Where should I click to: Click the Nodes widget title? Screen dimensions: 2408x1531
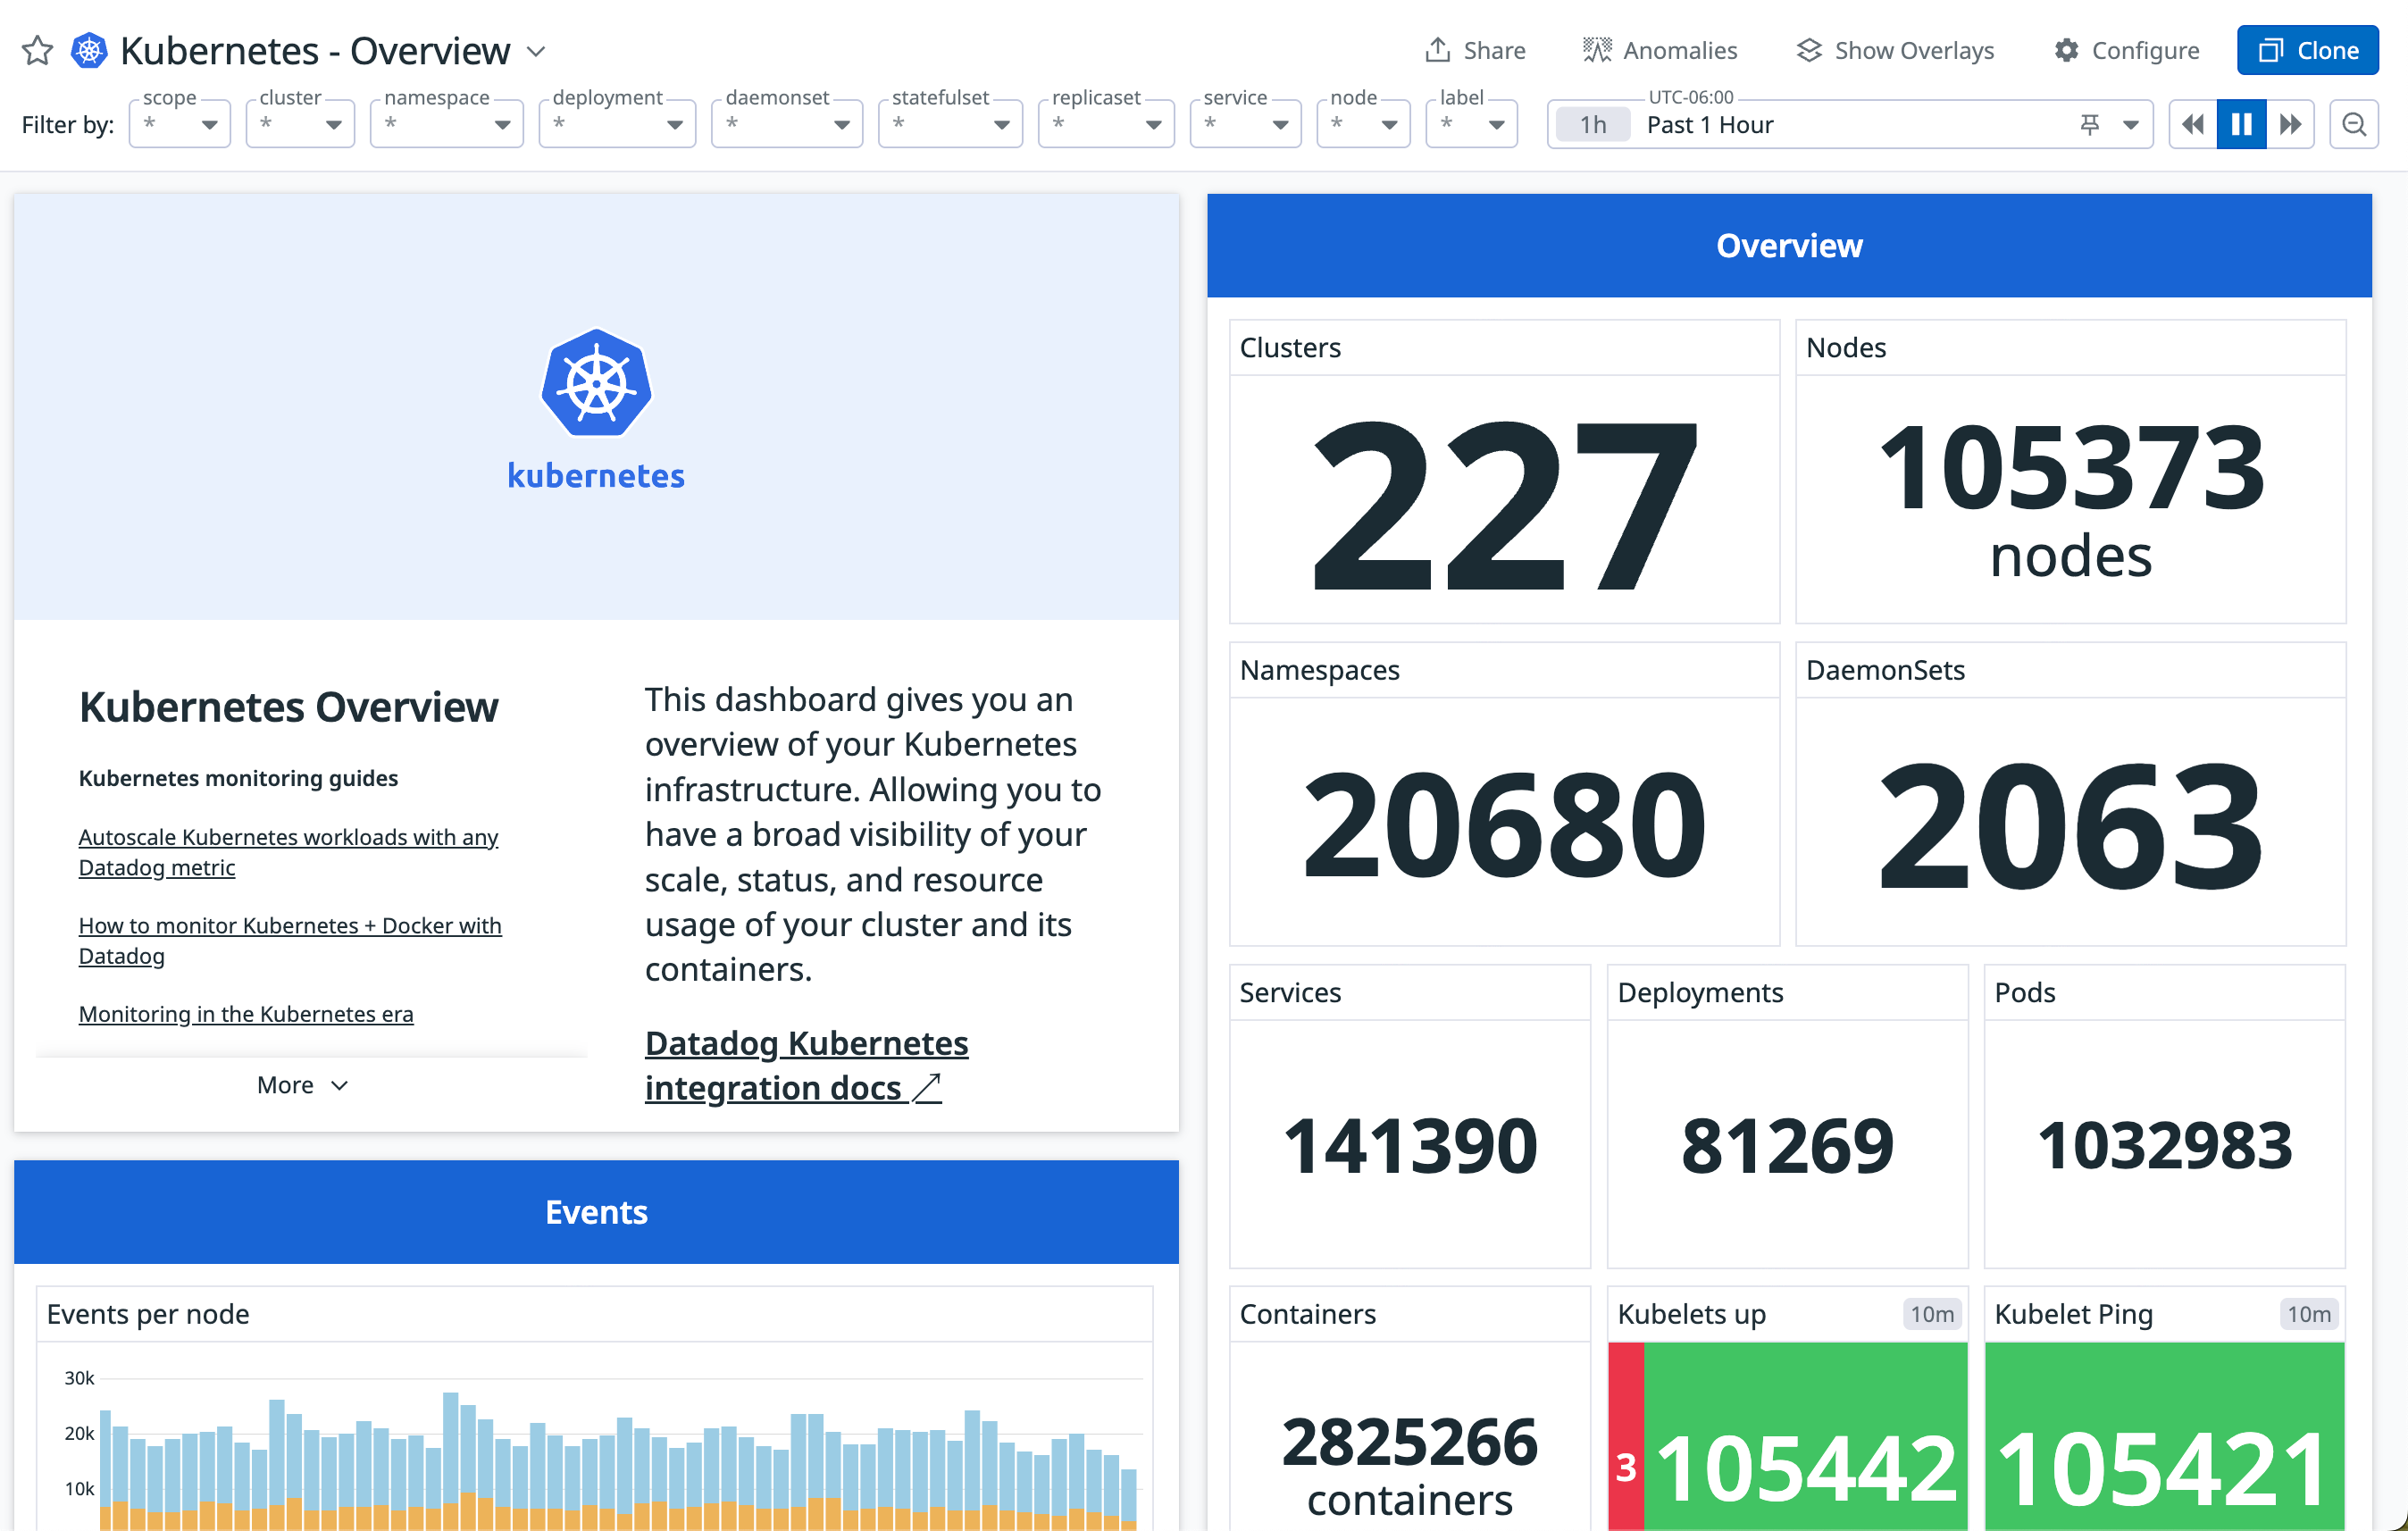1846,347
